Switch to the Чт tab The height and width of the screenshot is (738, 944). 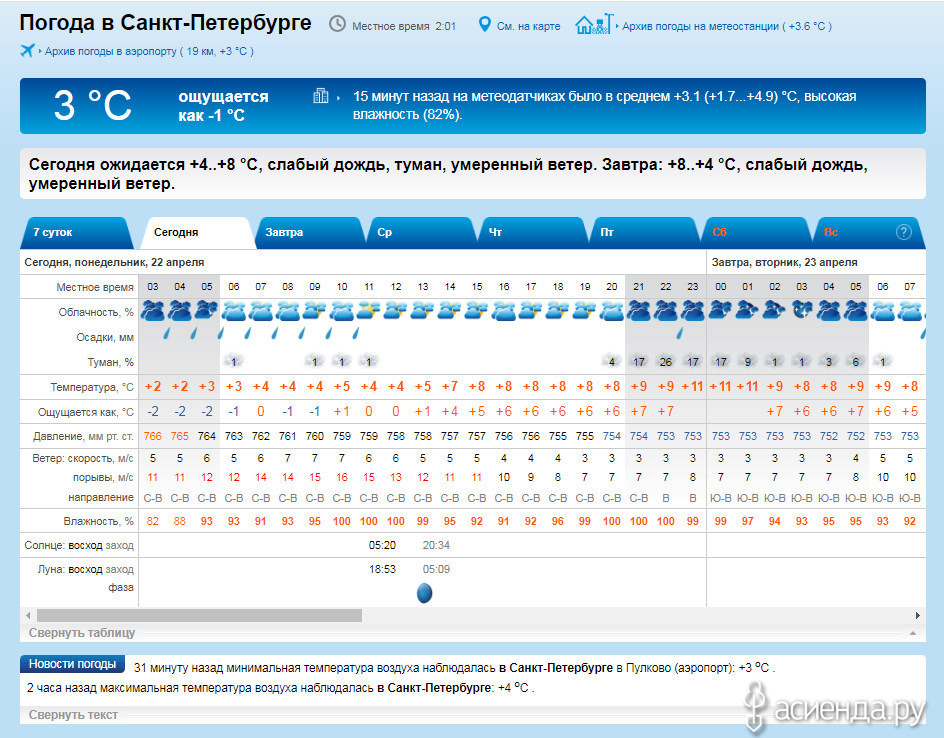(532, 232)
